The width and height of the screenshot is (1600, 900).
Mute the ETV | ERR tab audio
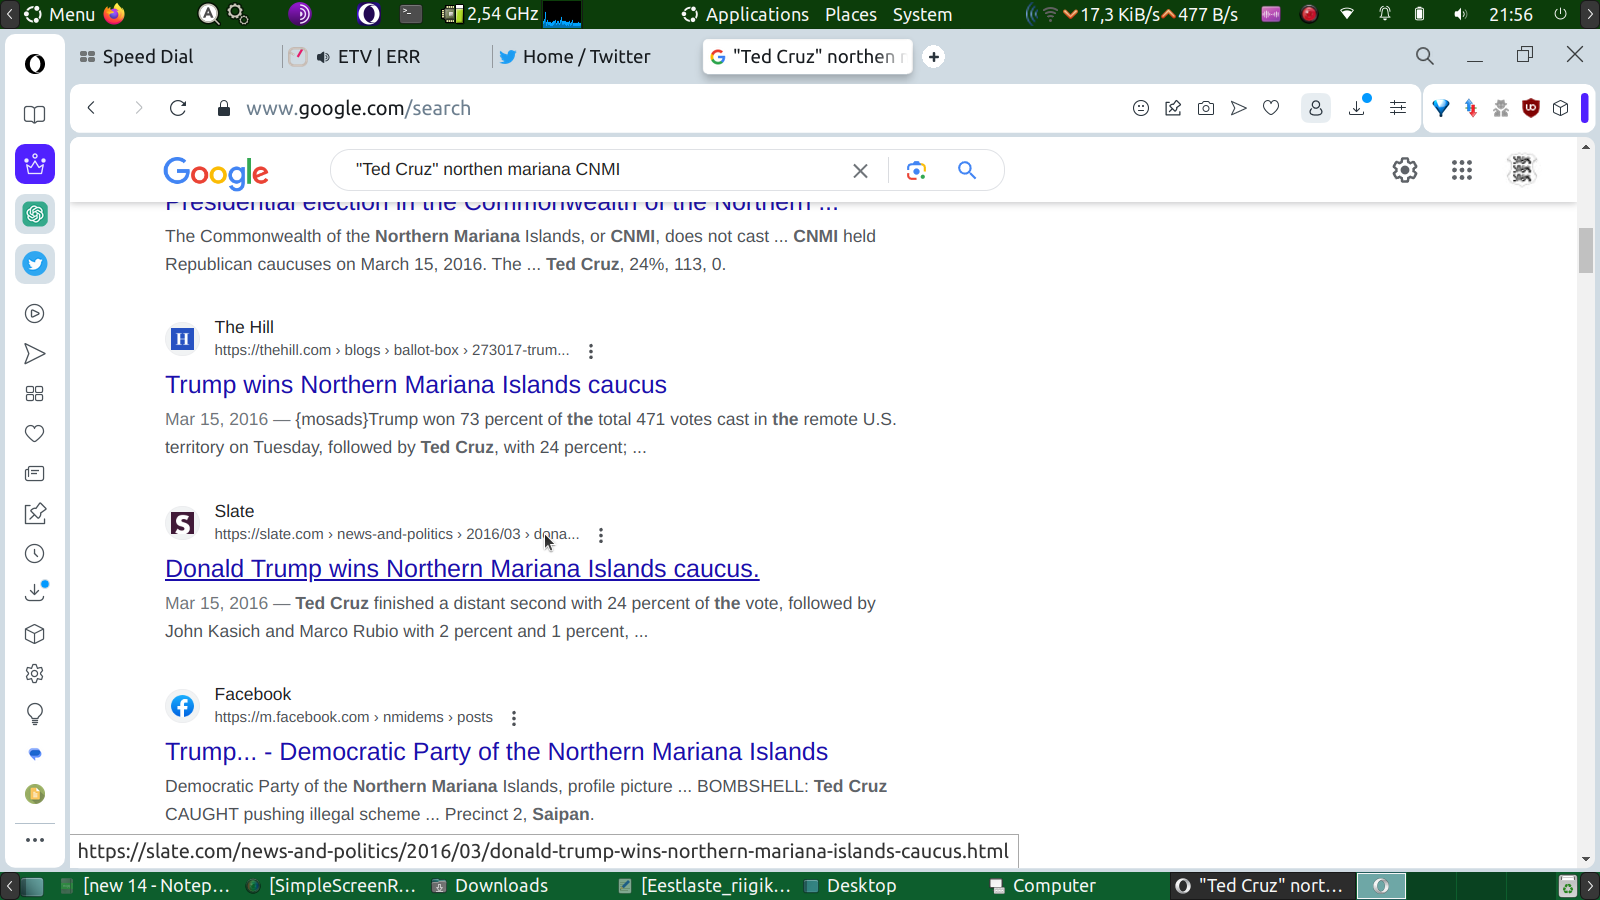[323, 57]
